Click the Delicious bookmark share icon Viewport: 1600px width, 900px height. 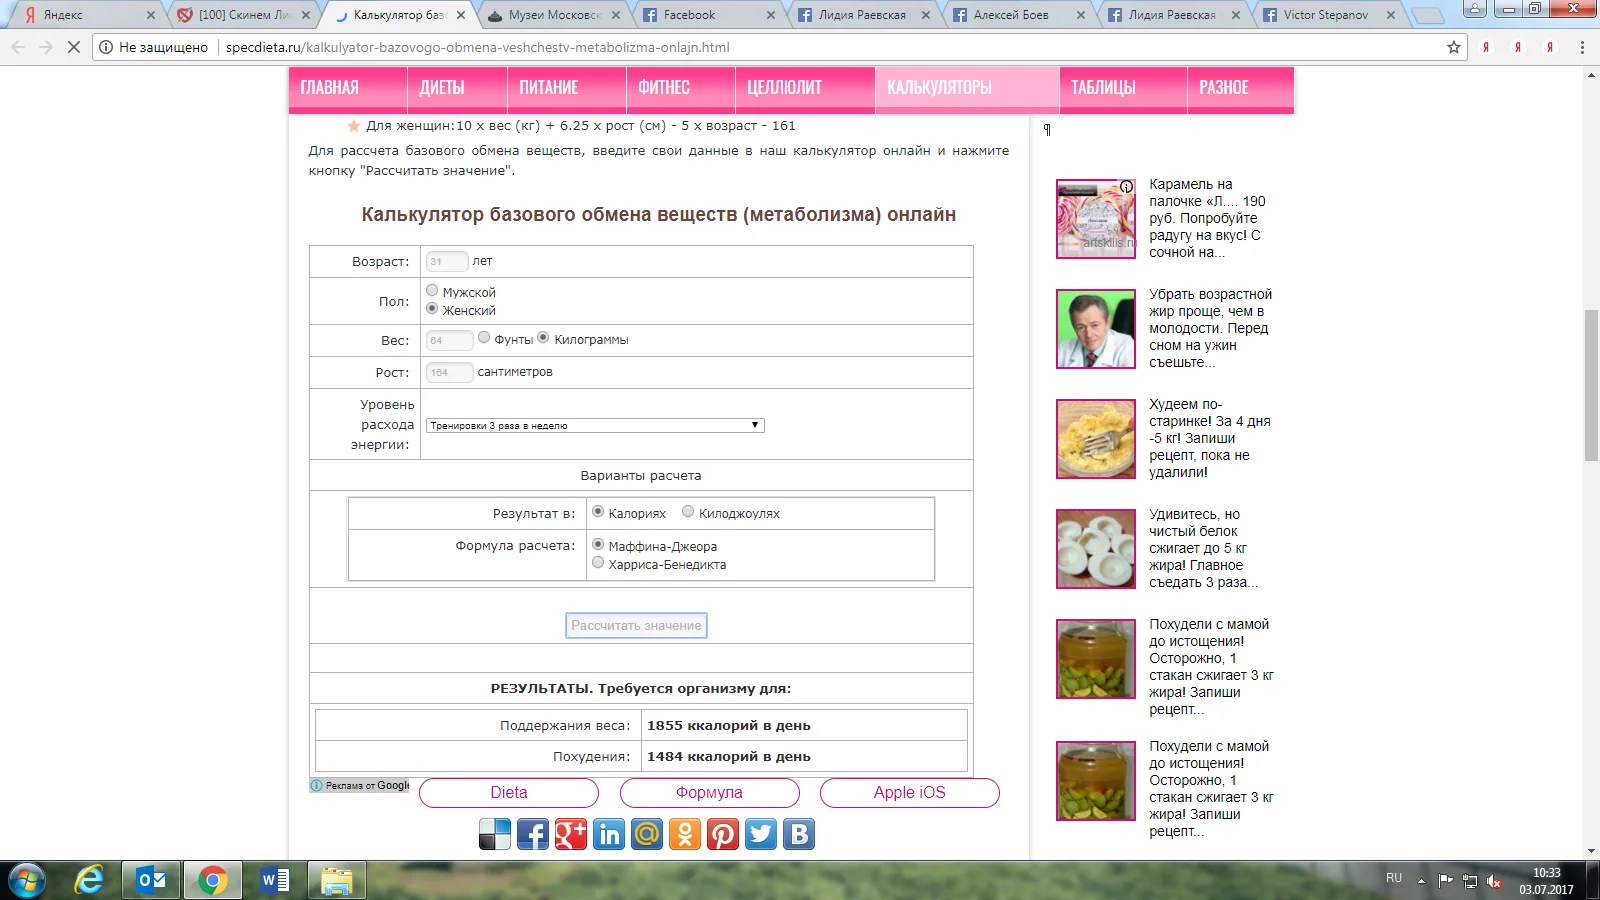click(x=495, y=834)
